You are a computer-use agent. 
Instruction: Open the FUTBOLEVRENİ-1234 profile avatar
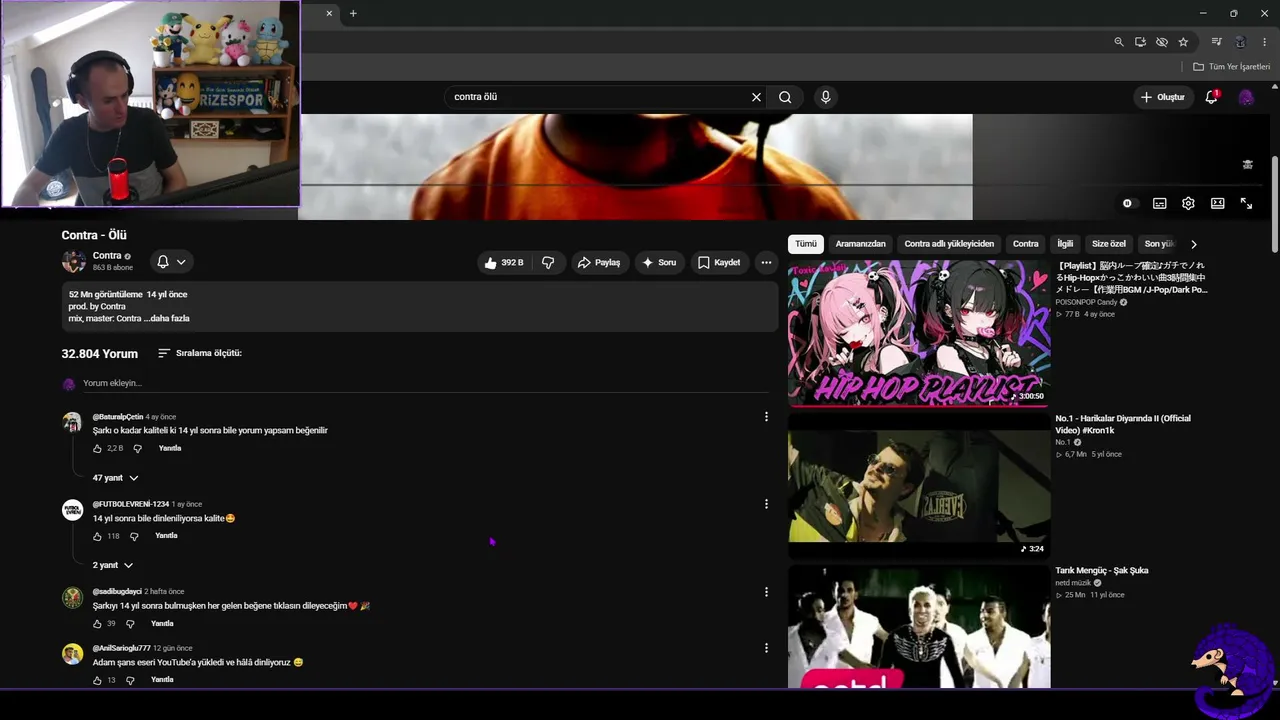72,510
